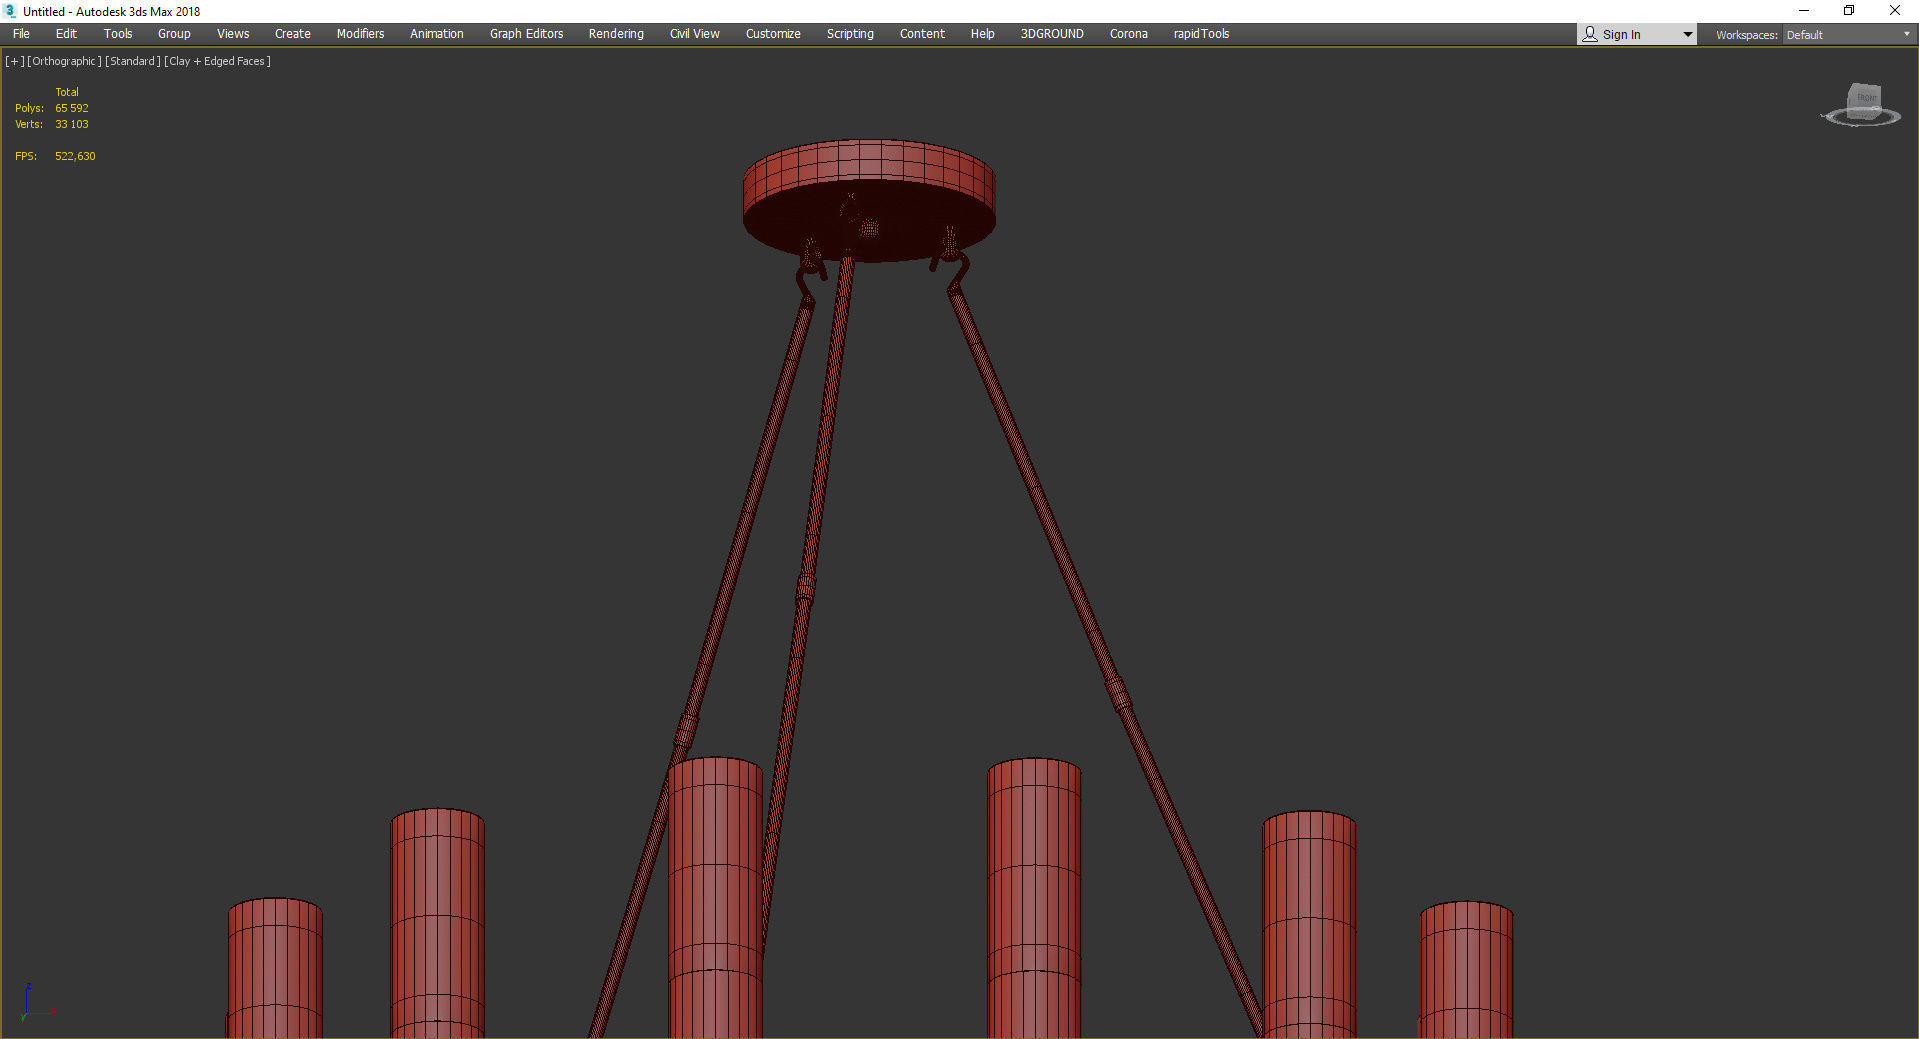The width and height of the screenshot is (1919, 1039).
Task: Click the Verts count 33 103
Action: click(x=72, y=124)
